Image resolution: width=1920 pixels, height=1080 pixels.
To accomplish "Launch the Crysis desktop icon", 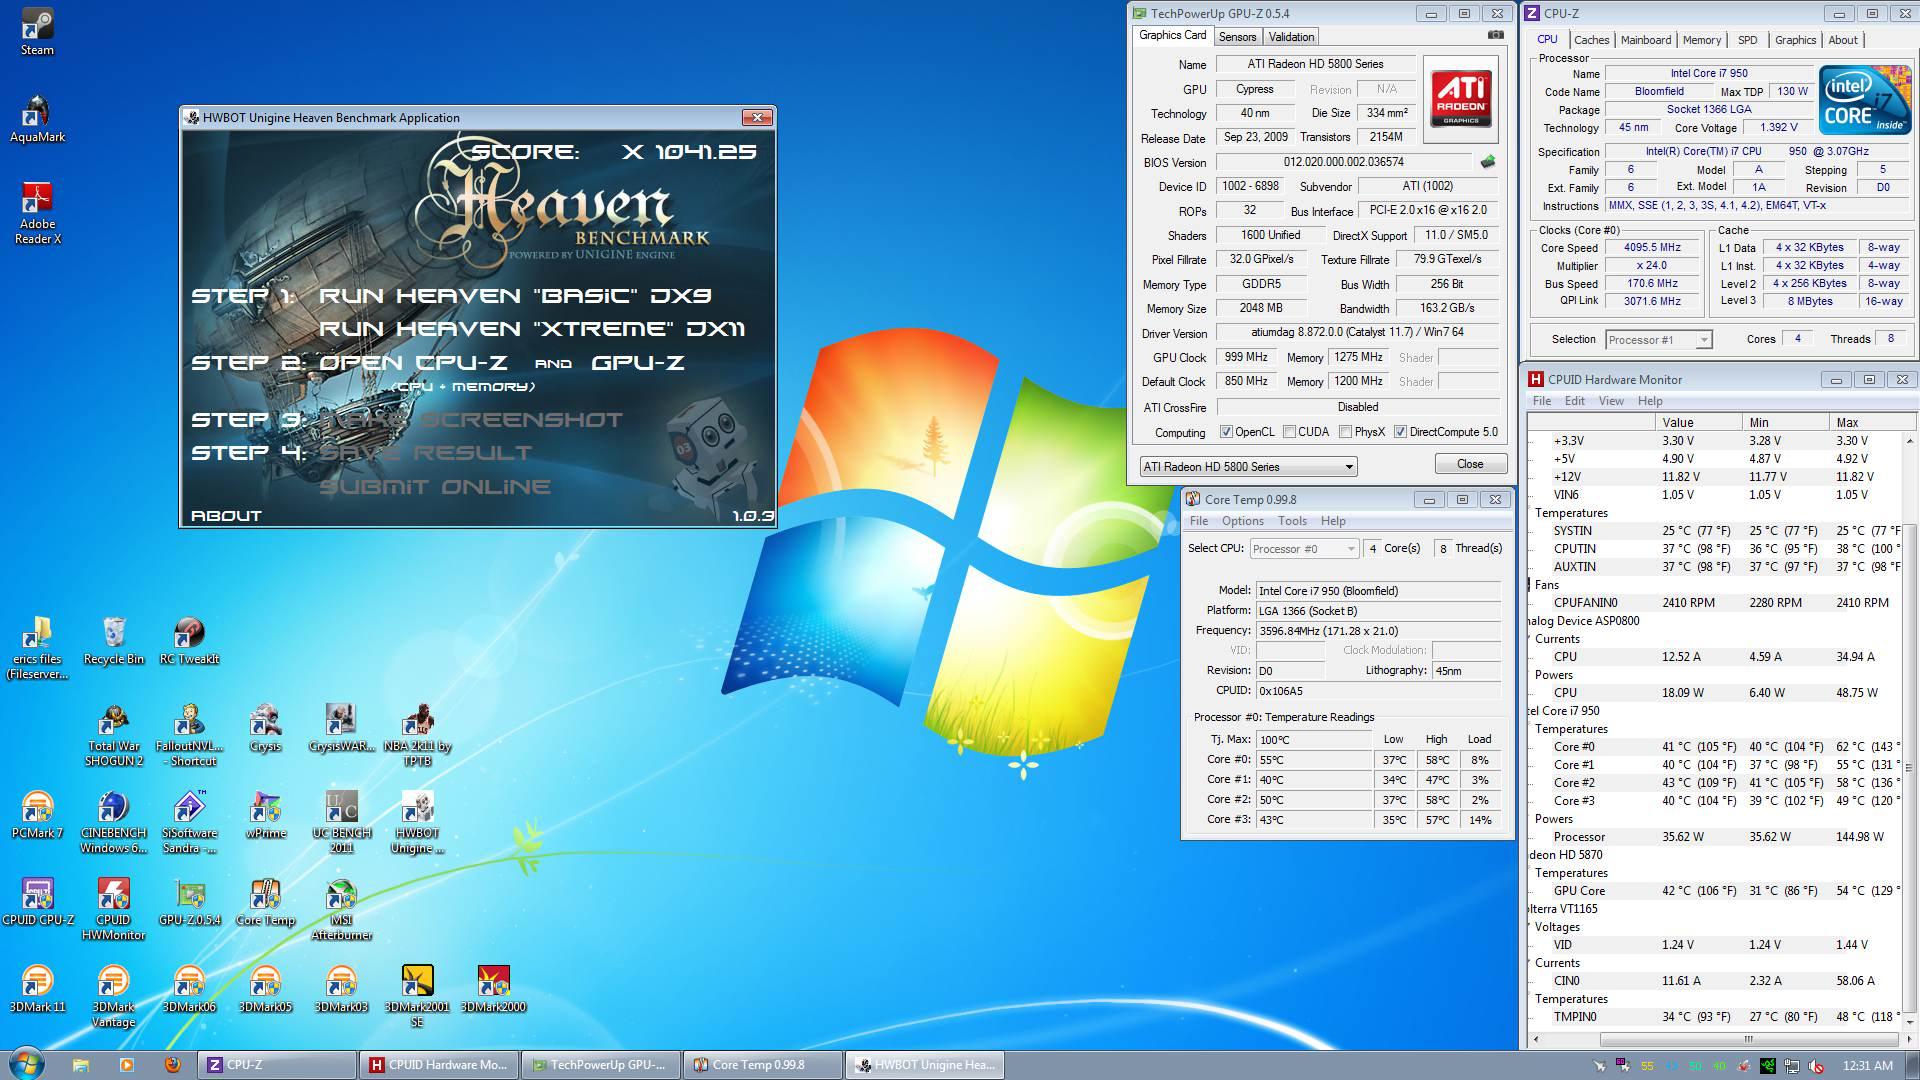I will pyautogui.click(x=265, y=727).
